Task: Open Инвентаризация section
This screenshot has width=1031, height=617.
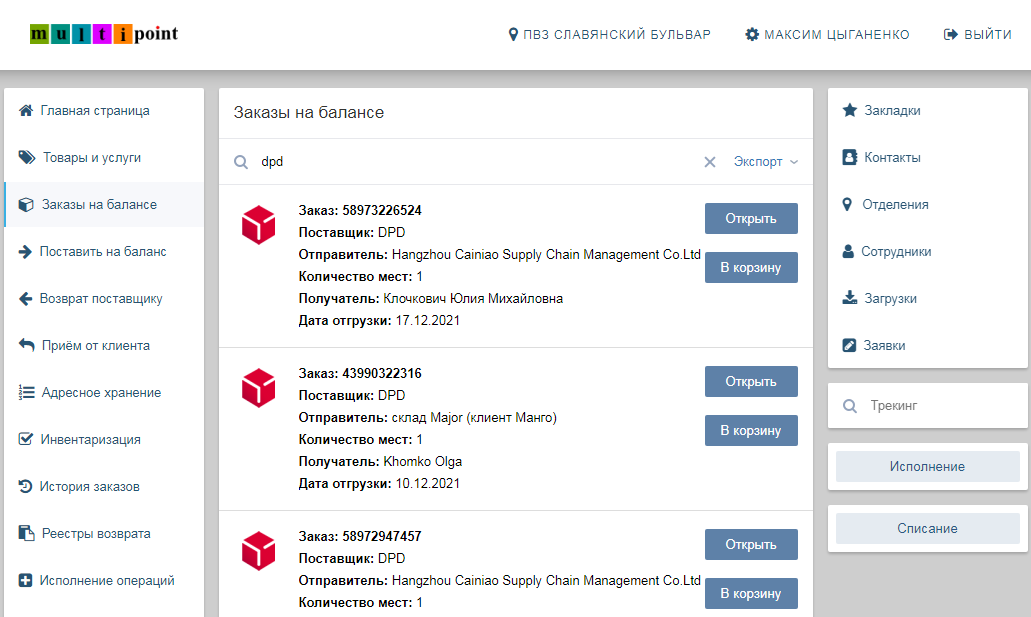Action: [104, 439]
